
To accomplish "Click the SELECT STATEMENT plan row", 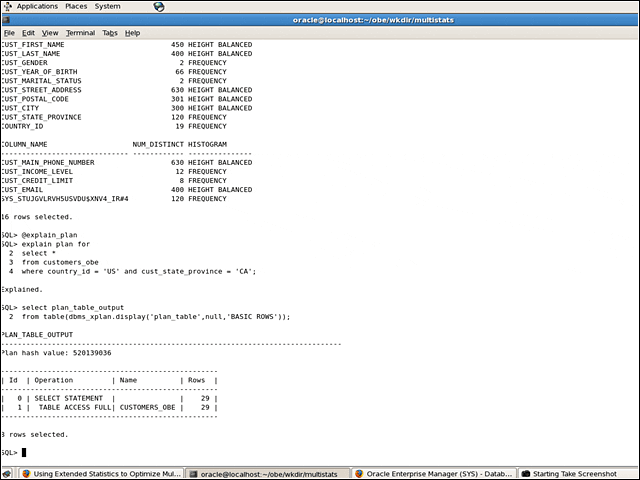I will tap(109, 398).
